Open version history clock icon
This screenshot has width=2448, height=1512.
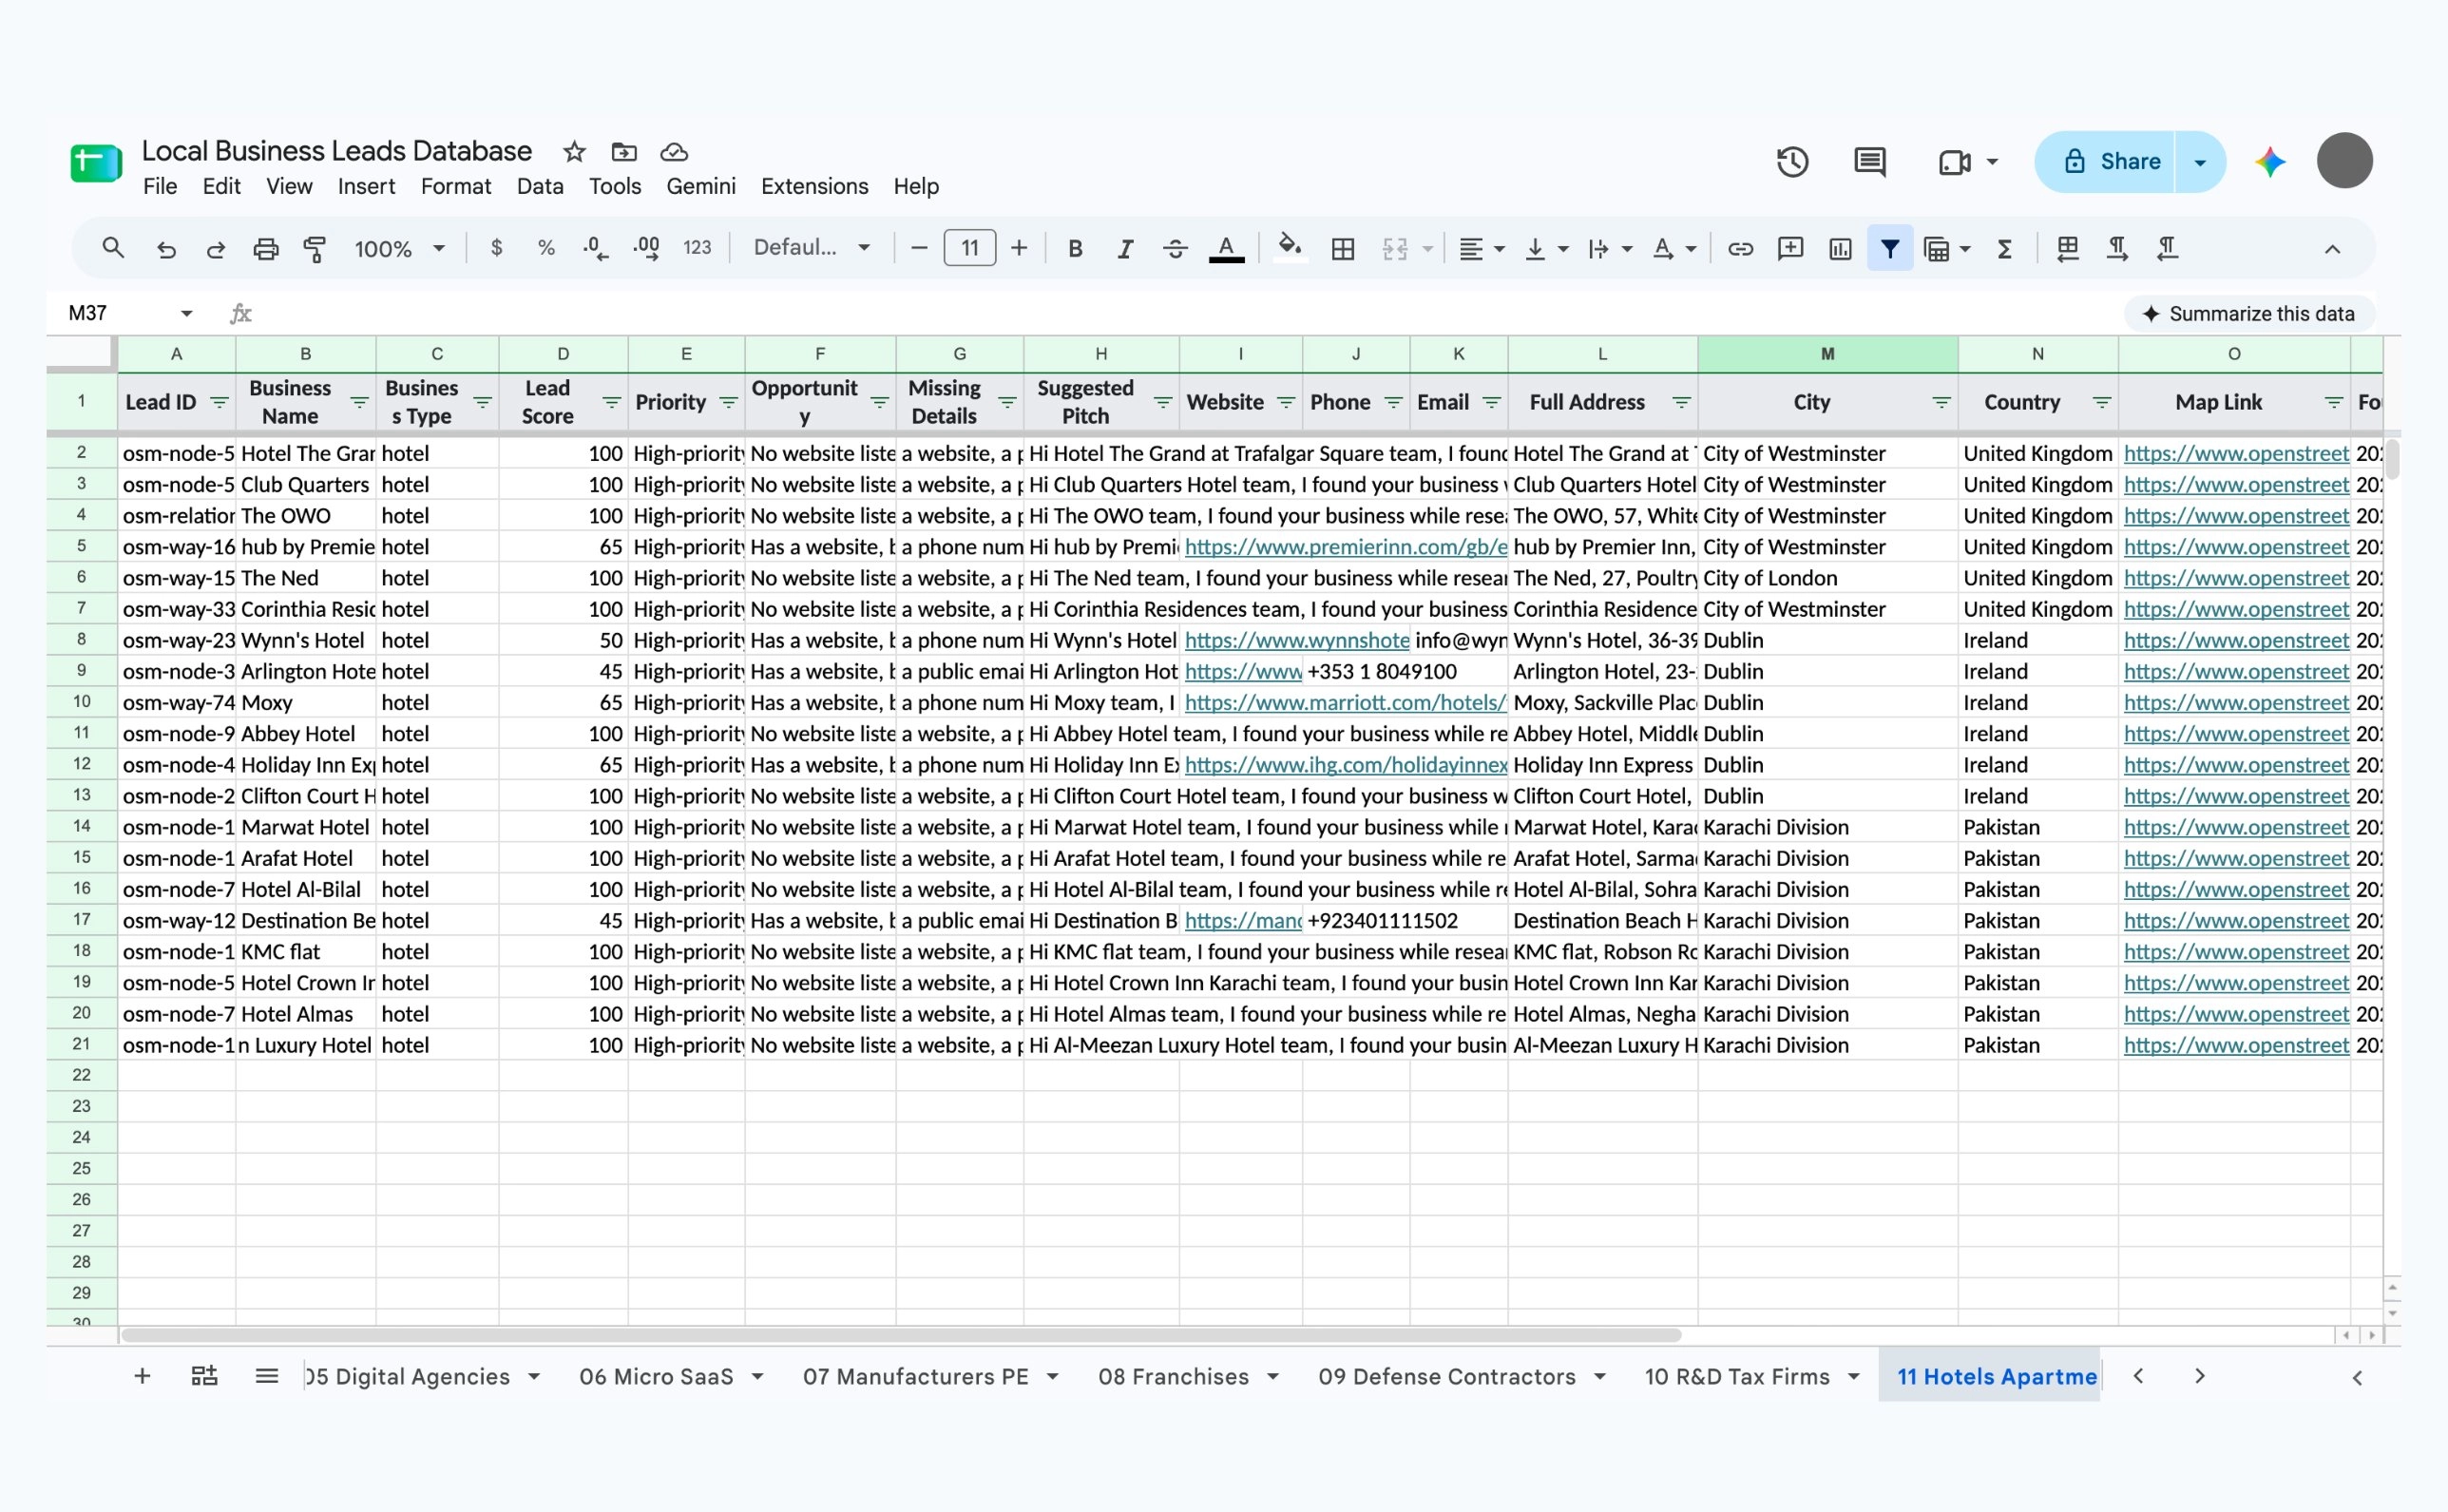pos(1792,161)
